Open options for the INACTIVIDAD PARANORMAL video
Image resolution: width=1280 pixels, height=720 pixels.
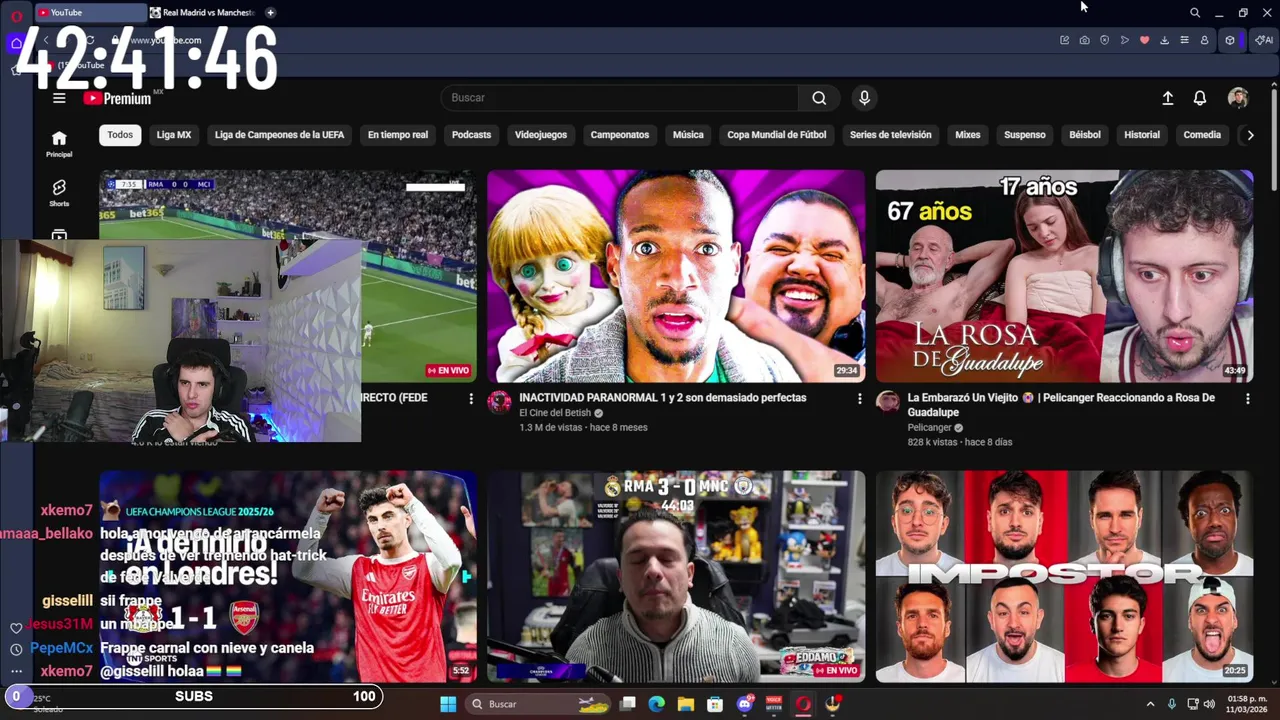pos(859,398)
